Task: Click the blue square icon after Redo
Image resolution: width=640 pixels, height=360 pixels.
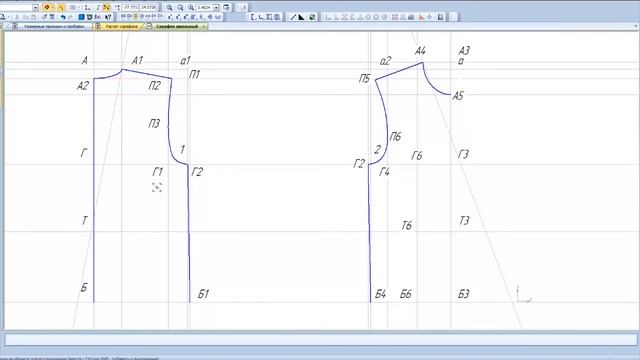Action: tap(81, 17)
